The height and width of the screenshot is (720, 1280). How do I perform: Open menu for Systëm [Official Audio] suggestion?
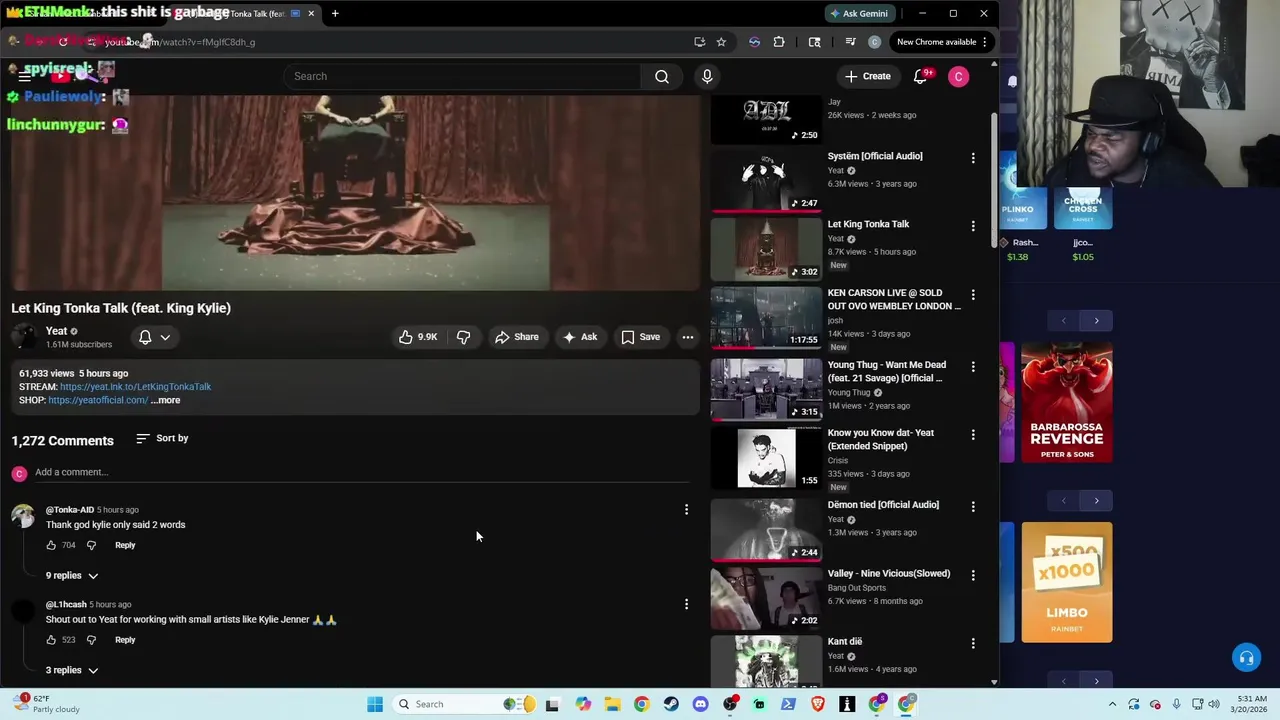pyautogui.click(x=973, y=158)
